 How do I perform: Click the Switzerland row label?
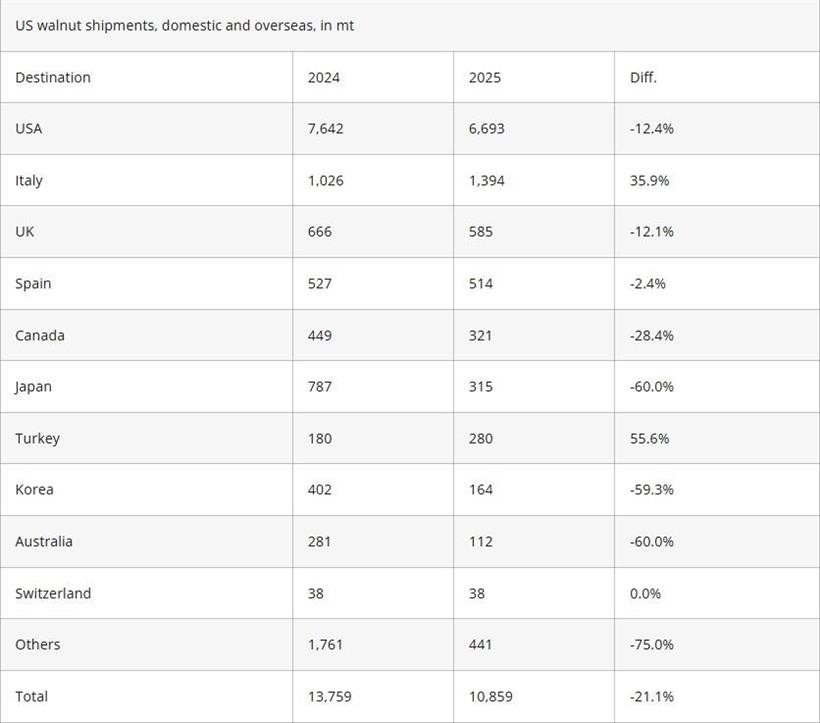53,593
